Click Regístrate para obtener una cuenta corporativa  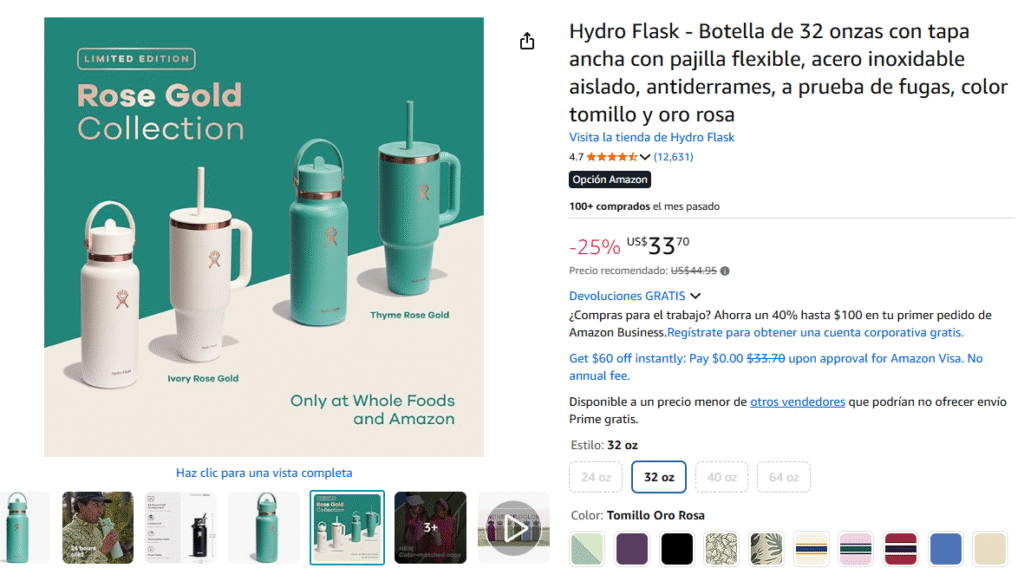815,332
